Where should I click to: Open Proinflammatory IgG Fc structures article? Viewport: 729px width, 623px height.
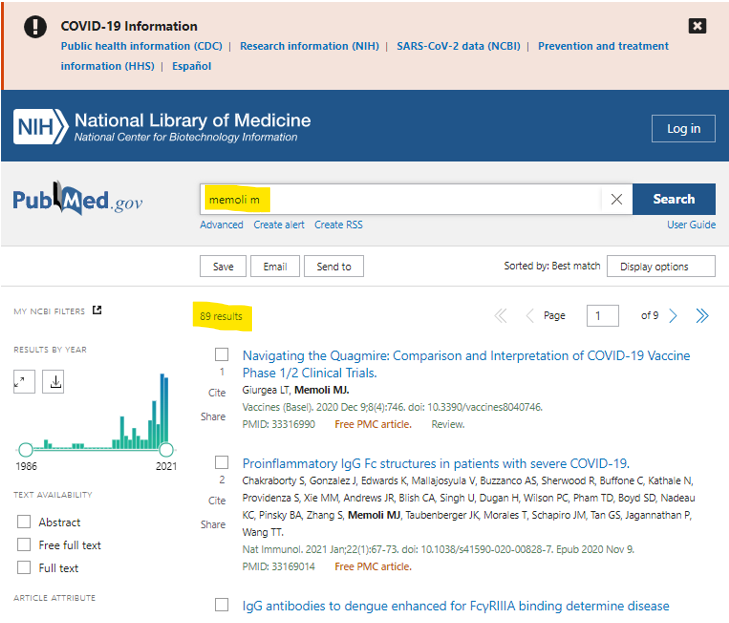[x=436, y=464]
